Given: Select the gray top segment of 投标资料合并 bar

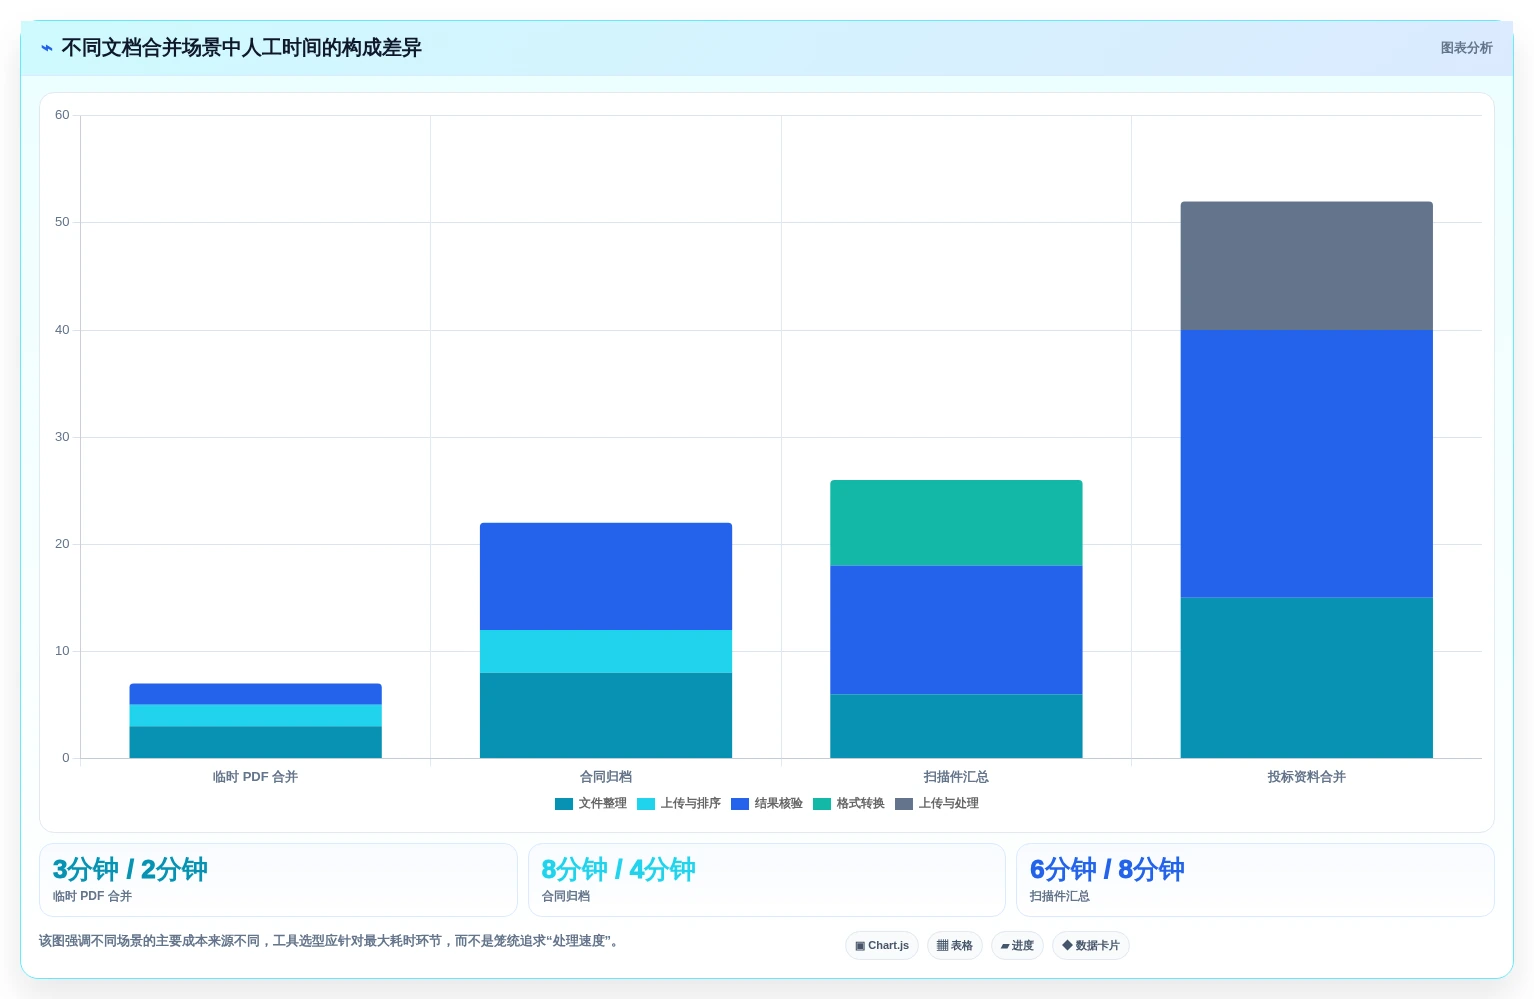Looking at the screenshot, I should [x=1306, y=266].
